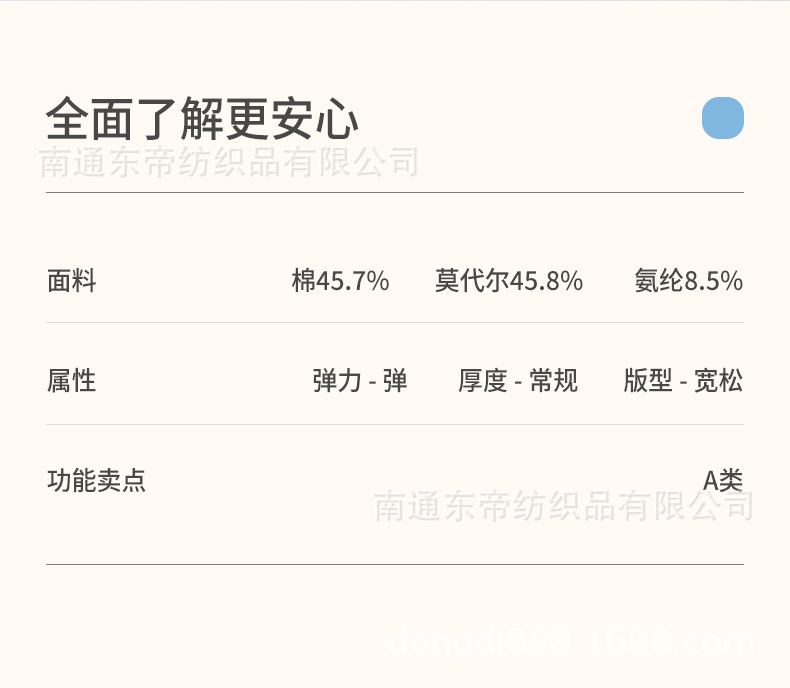790x688 pixels.
Task: Click the 氨纶8.5% composition value
Action: click(688, 281)
